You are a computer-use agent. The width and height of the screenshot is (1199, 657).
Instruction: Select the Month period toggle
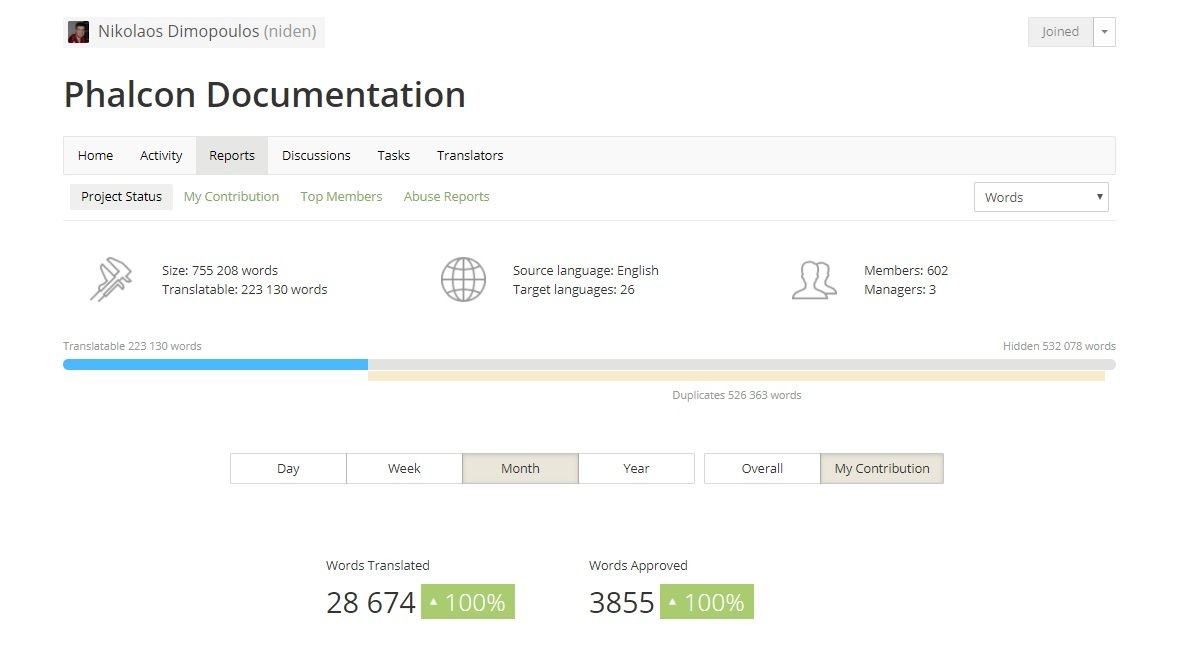click(x=521, y=469)
